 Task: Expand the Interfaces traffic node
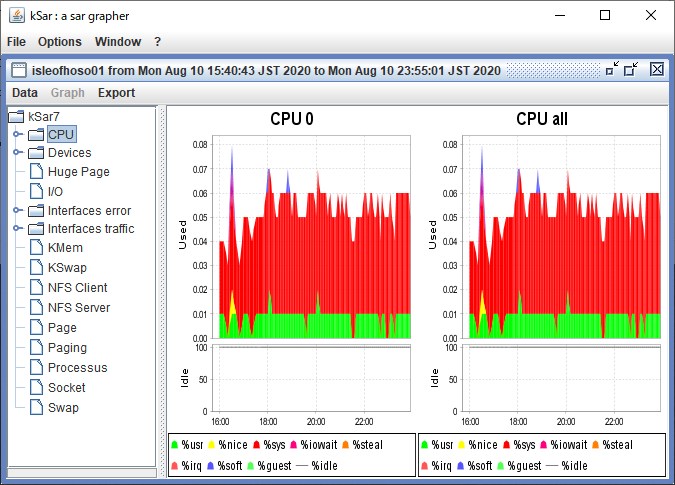[17, 228]
